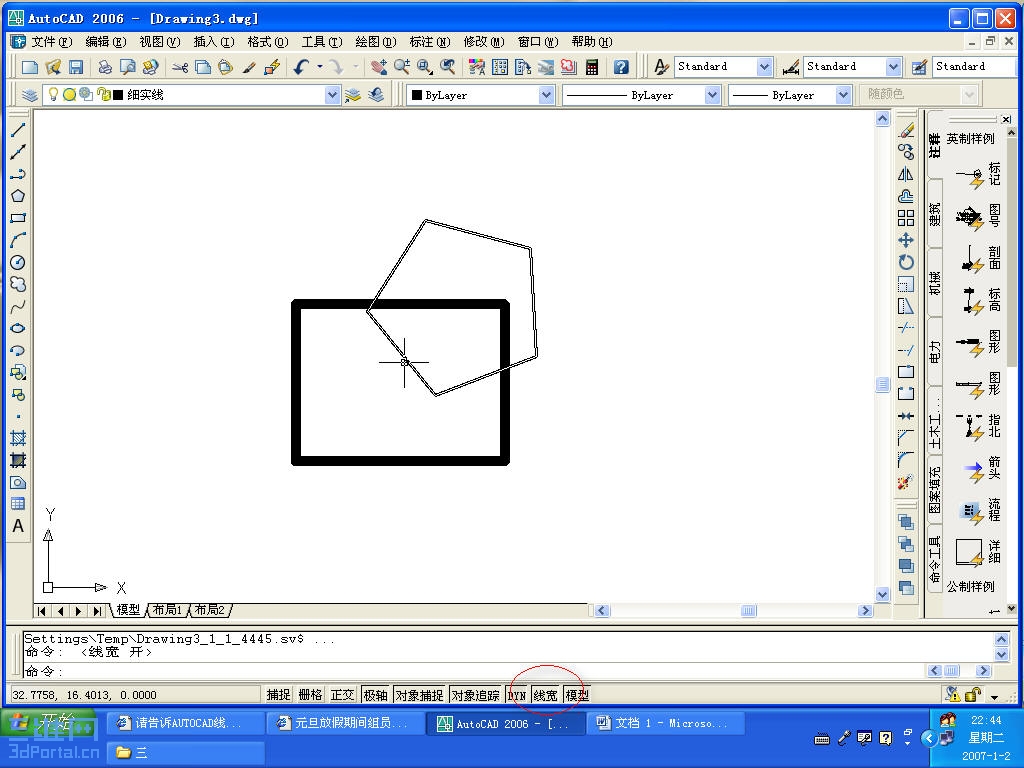1024x768 pixels.
Task: Click the drawing area vertical scrollbar thumb
Action: pyautogui.click(x=882, y=385)
